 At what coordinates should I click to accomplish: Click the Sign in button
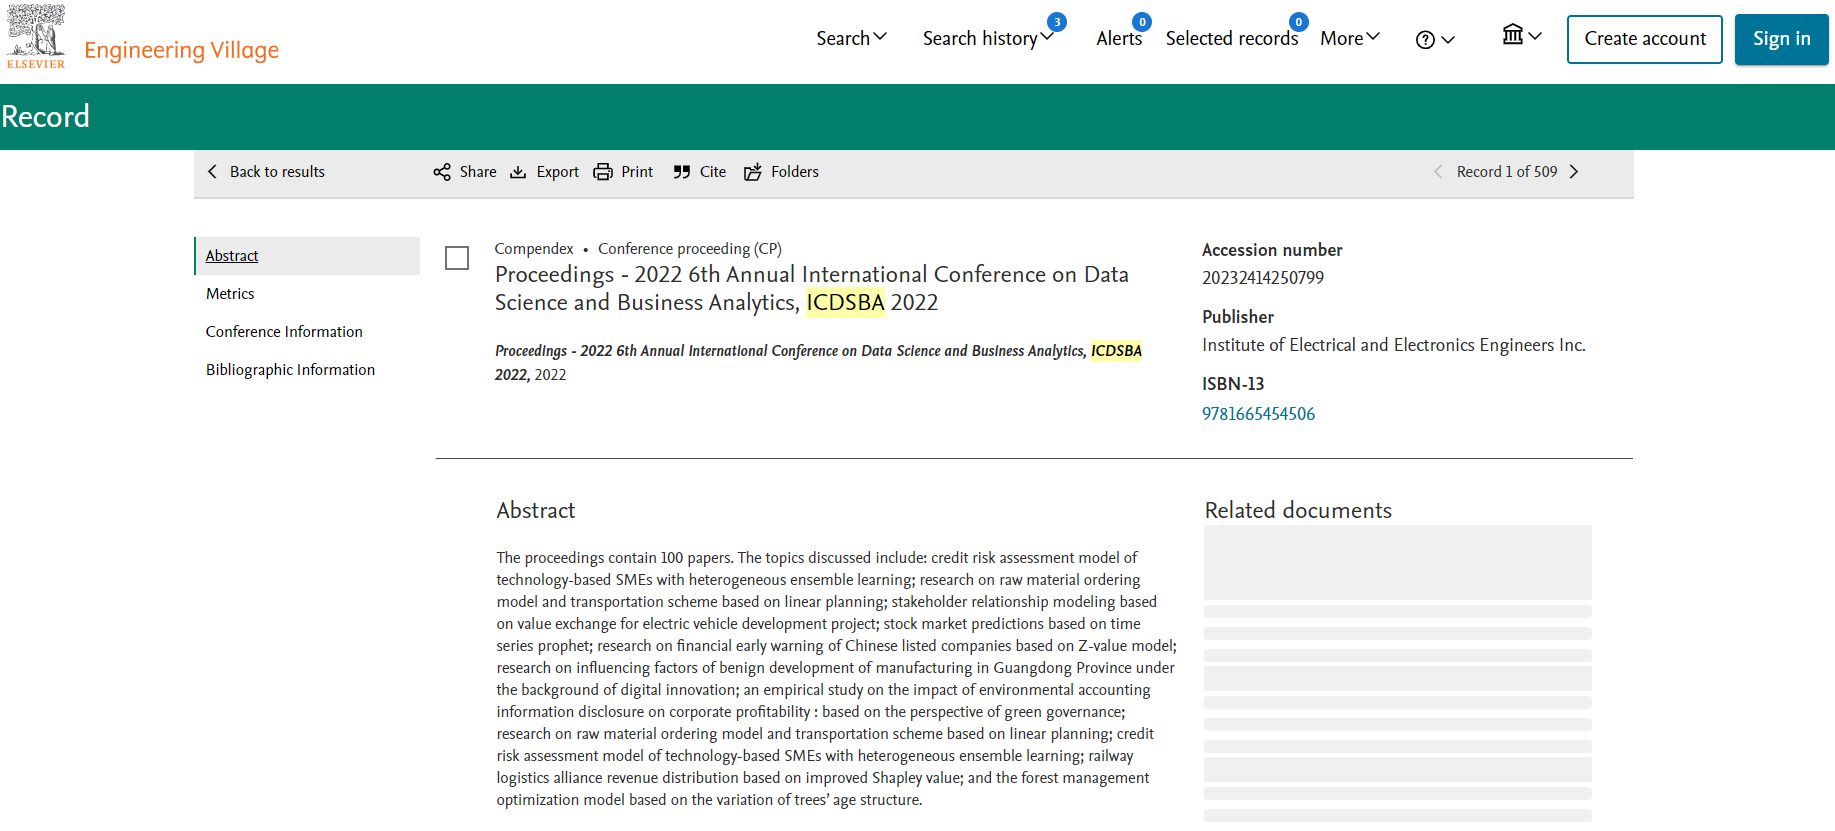[1781, 39]
